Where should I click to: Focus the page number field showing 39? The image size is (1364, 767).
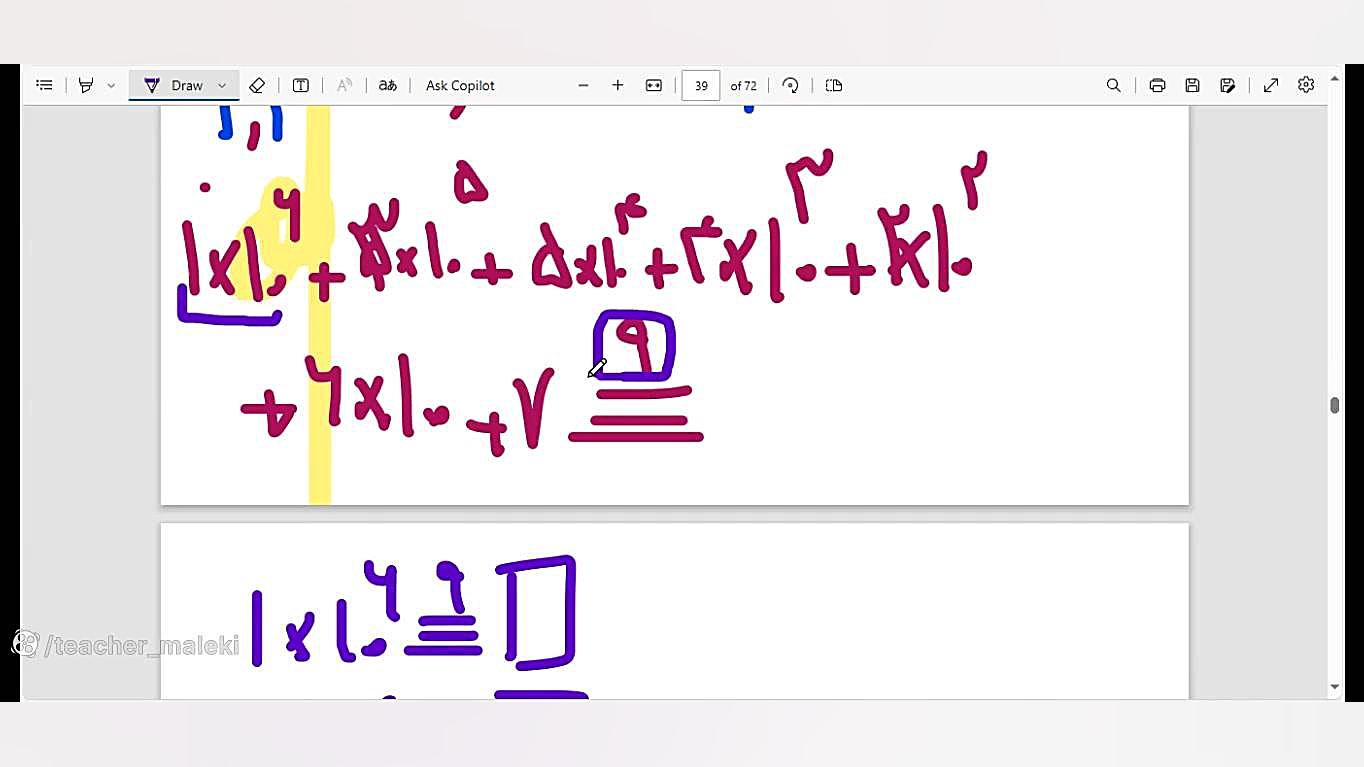coord(701,85)
